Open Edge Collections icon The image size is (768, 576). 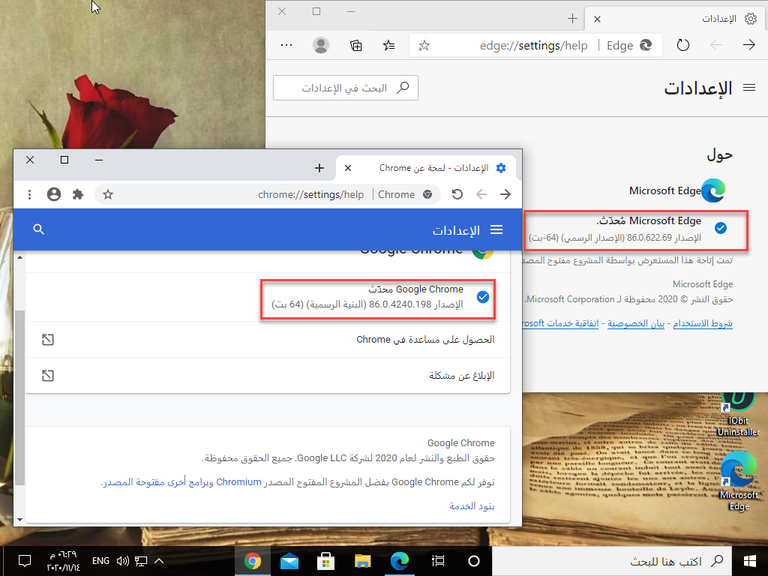(356, 45)
